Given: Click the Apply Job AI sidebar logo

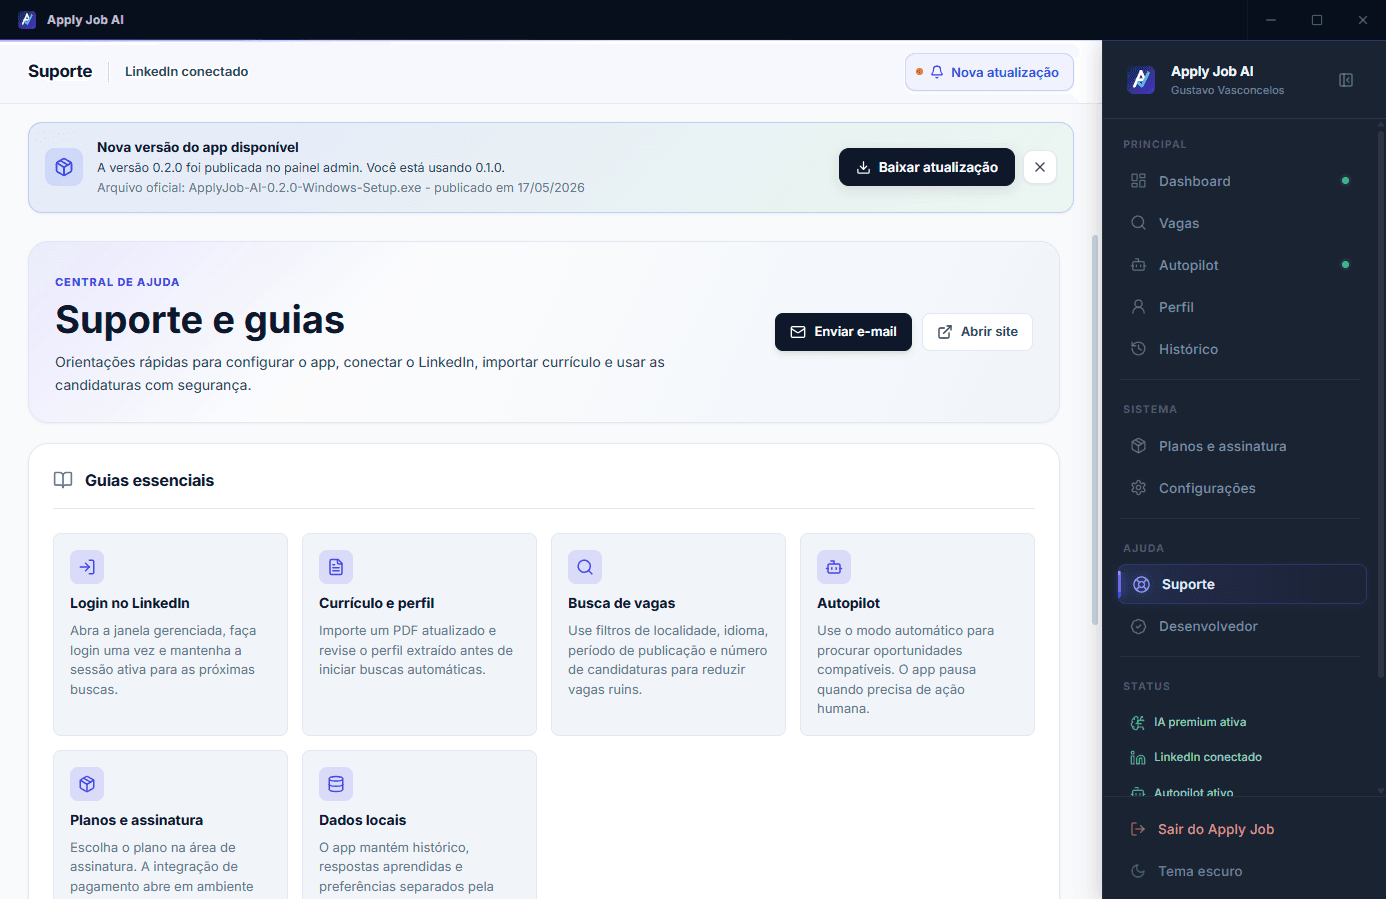Looking at the screenshot, I should point(1141,80).
